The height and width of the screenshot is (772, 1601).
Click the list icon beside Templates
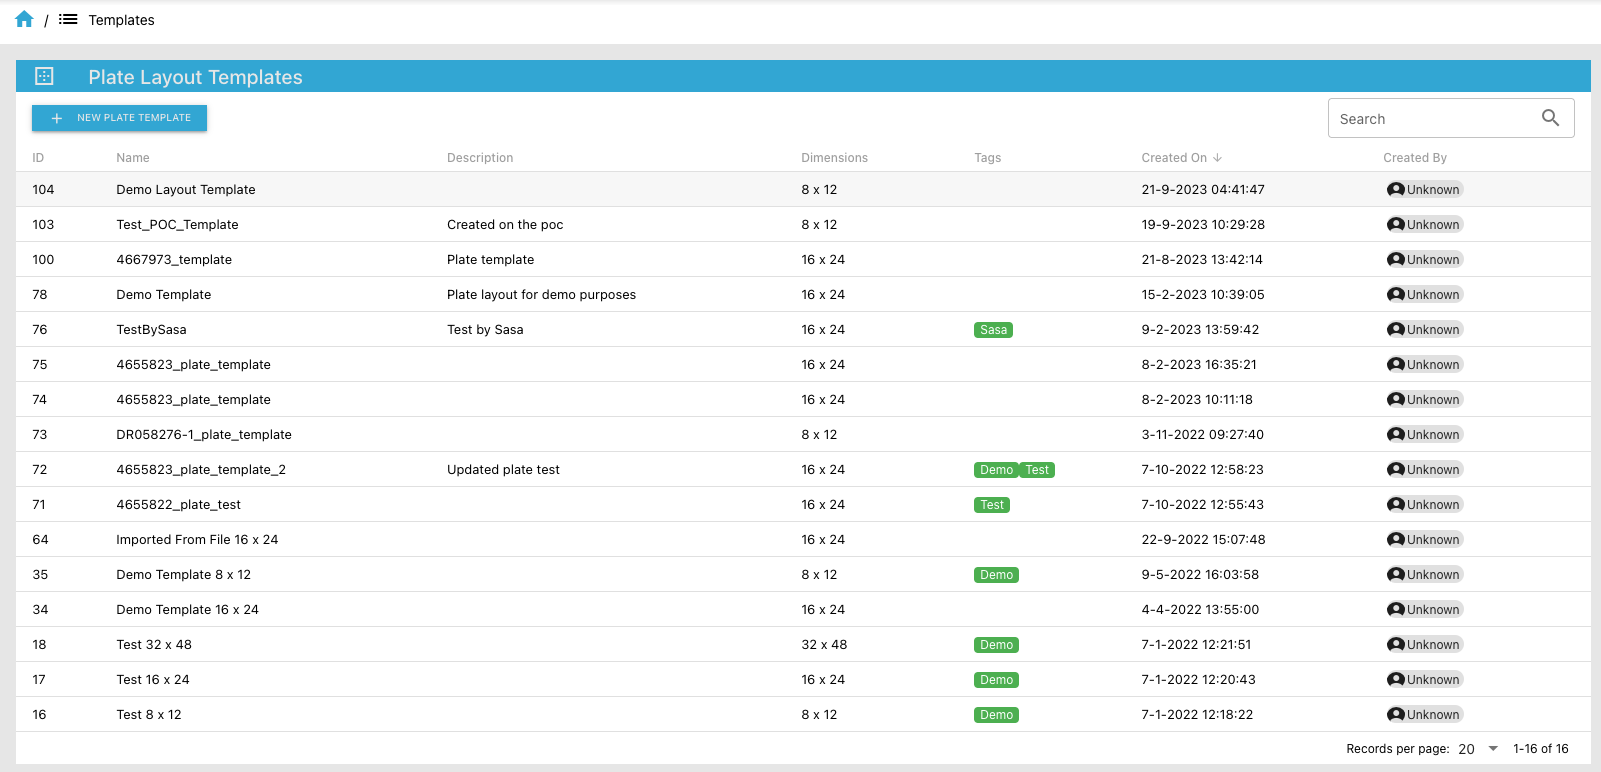click(x=68, y=20)
